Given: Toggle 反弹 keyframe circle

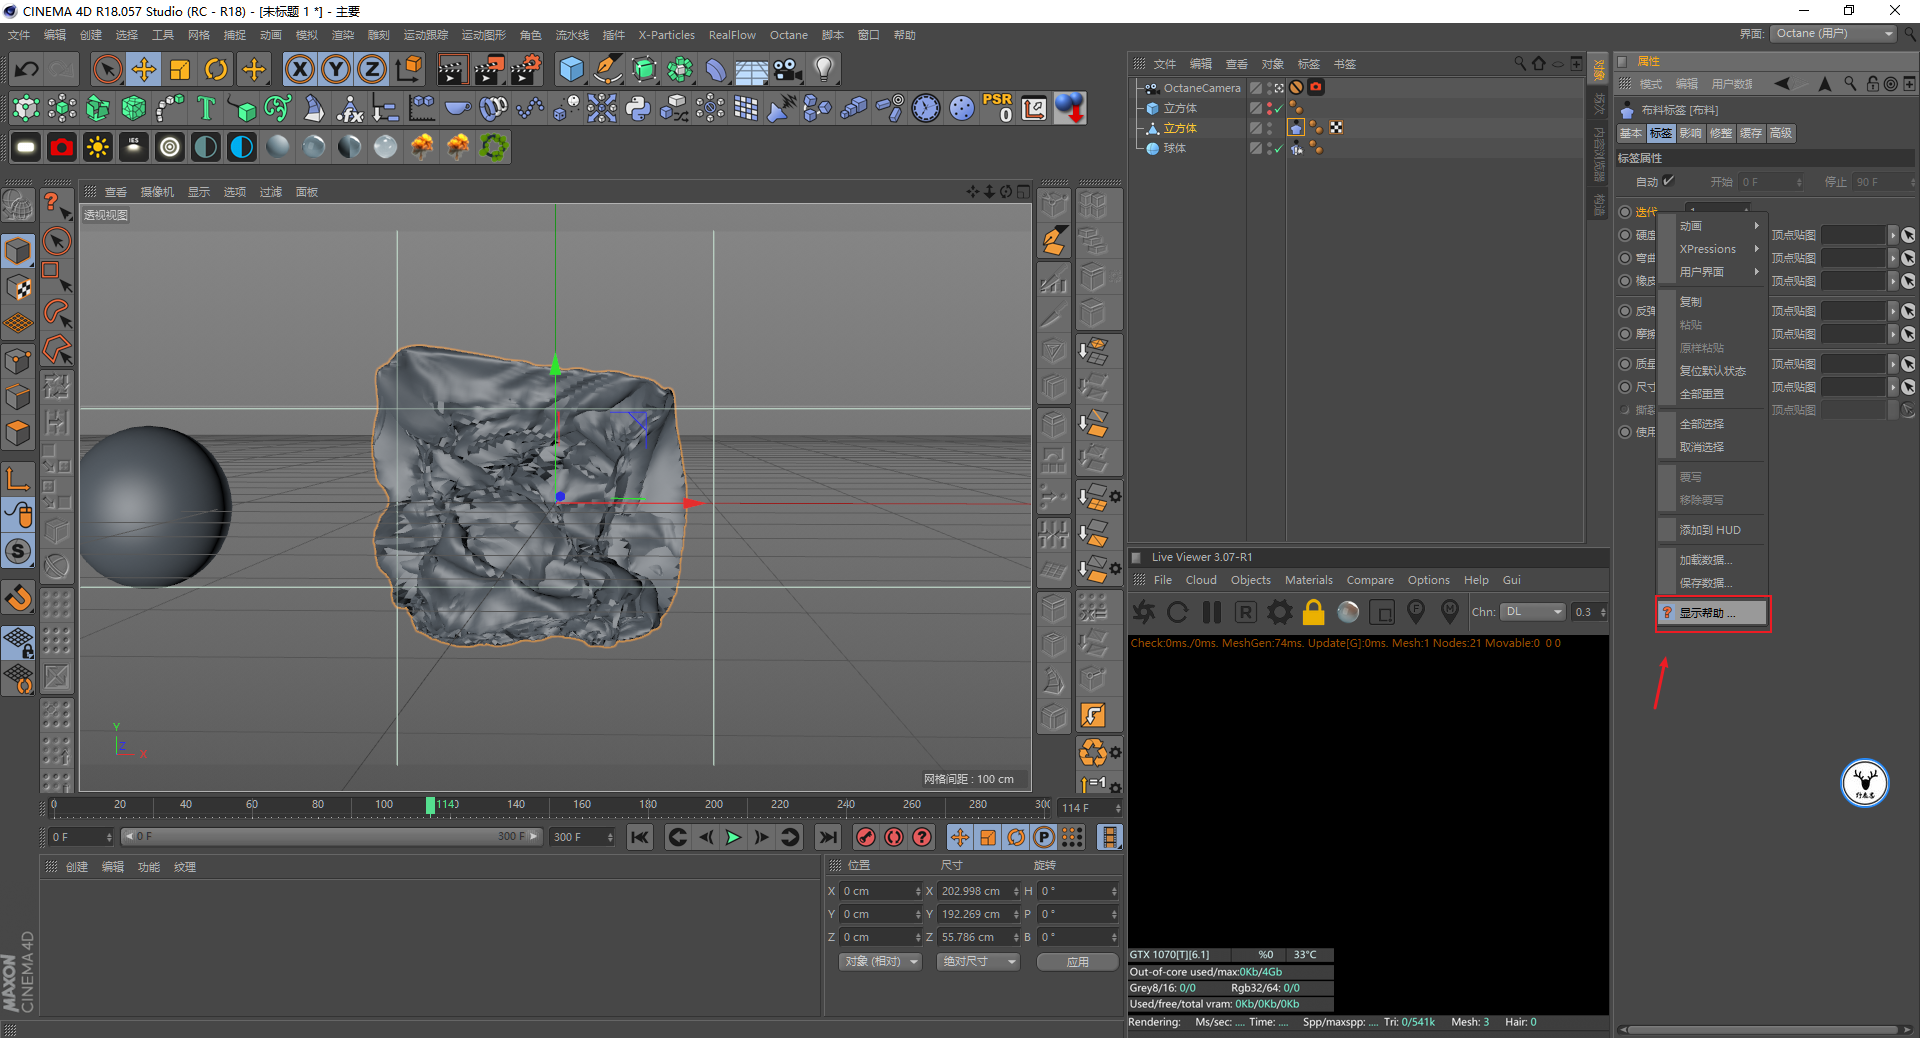Looking at the screenshot, I should (x=1625, y=311).
